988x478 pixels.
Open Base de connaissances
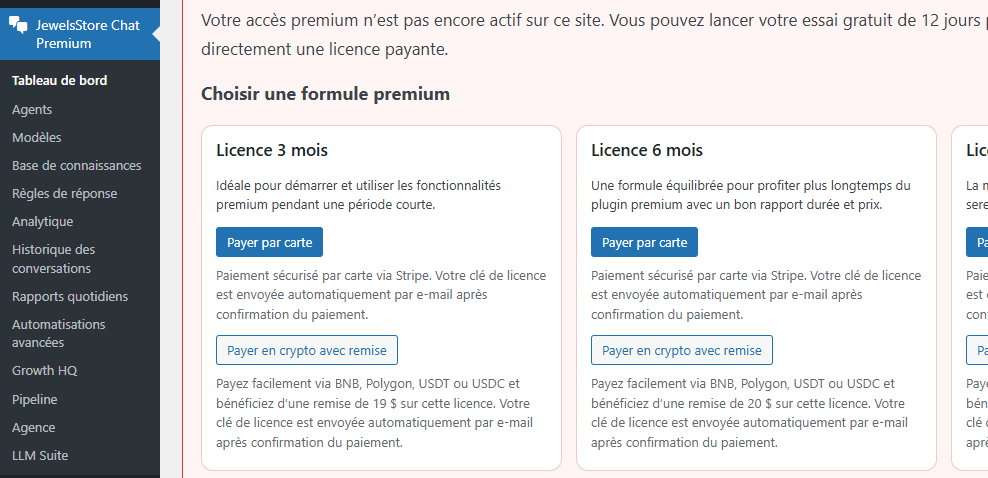pyautogui.click(x=77, y=166)
